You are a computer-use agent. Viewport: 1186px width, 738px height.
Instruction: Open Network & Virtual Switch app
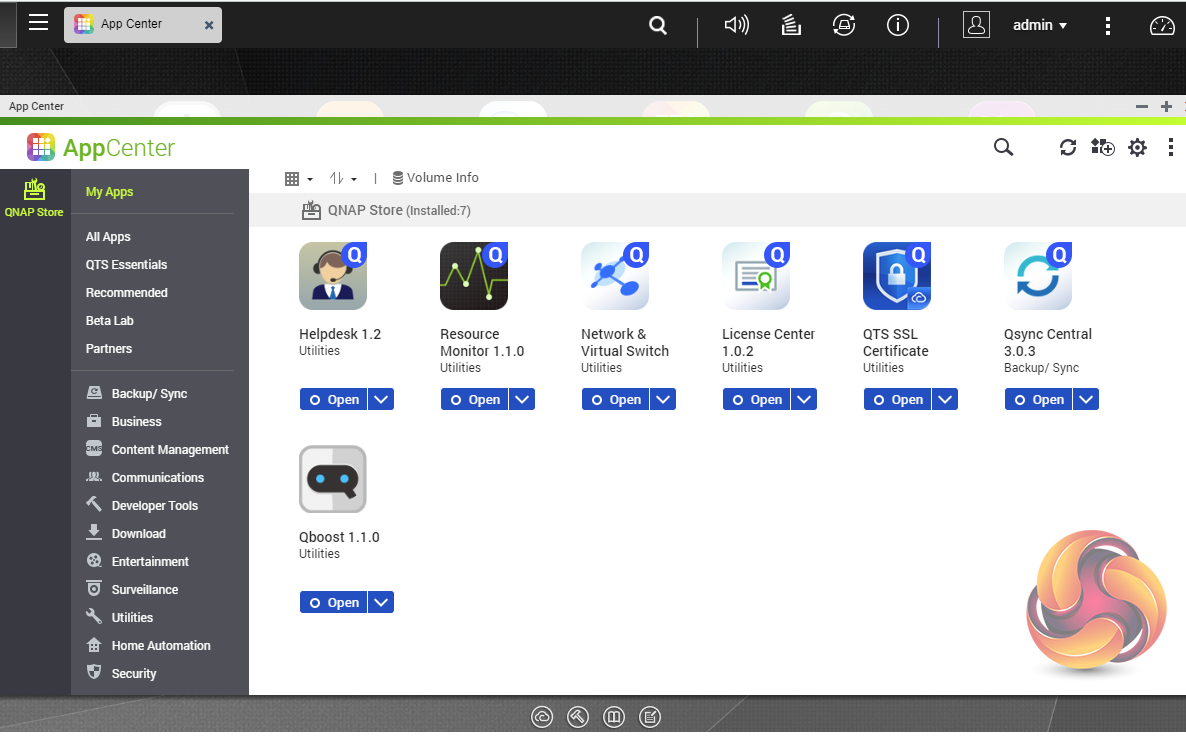[616, 399]
